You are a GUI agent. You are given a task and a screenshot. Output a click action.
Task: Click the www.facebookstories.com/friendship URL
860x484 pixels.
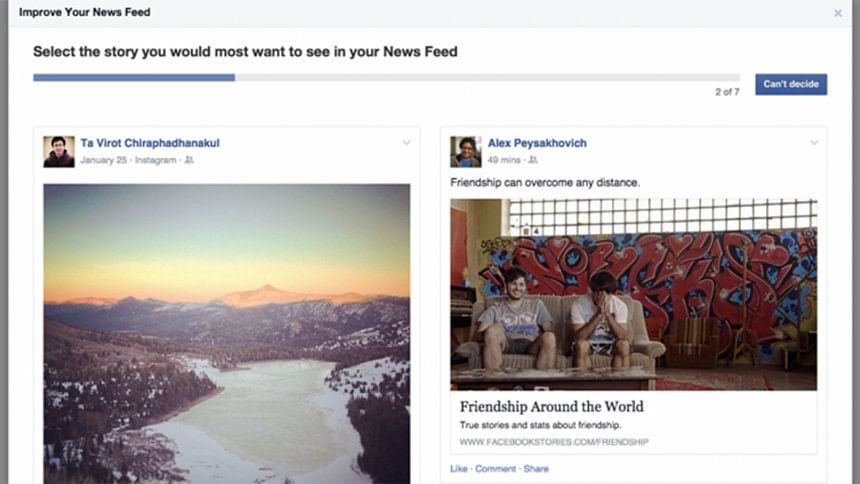[554, 442]
